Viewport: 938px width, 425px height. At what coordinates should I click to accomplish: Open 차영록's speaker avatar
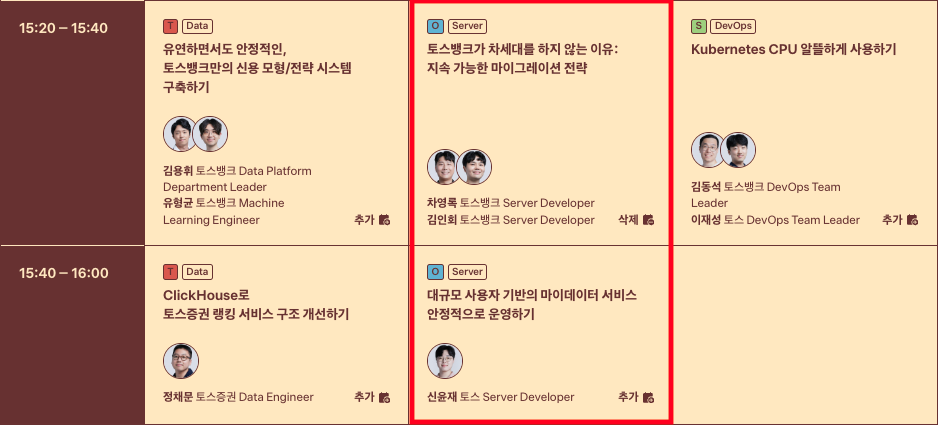[x=444, y=167]
